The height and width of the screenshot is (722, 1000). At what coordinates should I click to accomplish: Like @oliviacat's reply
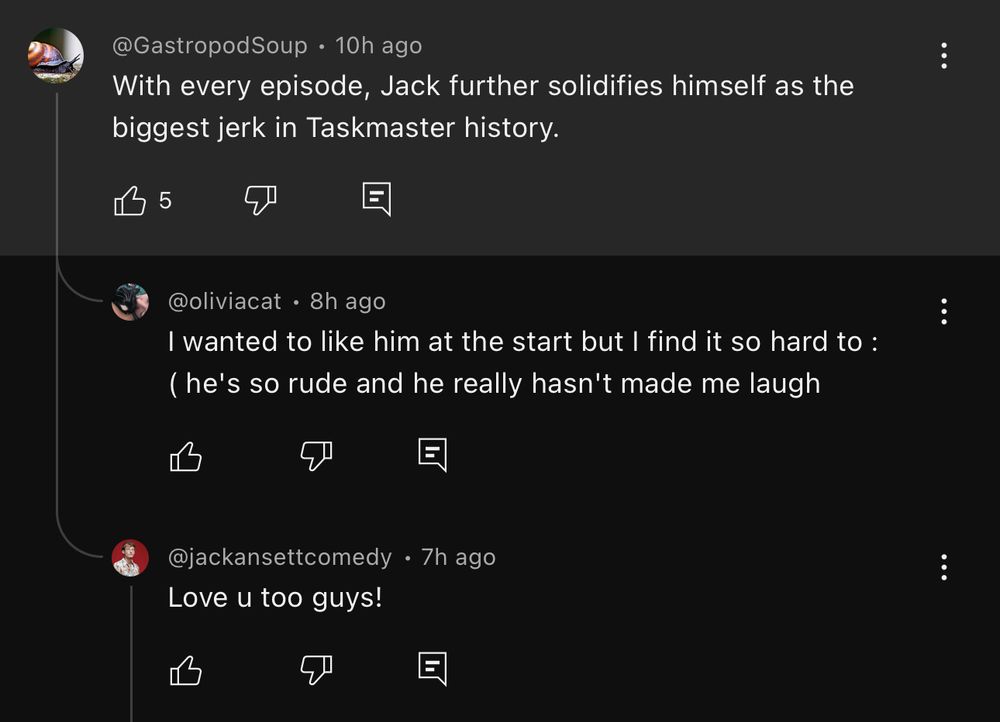186,456
